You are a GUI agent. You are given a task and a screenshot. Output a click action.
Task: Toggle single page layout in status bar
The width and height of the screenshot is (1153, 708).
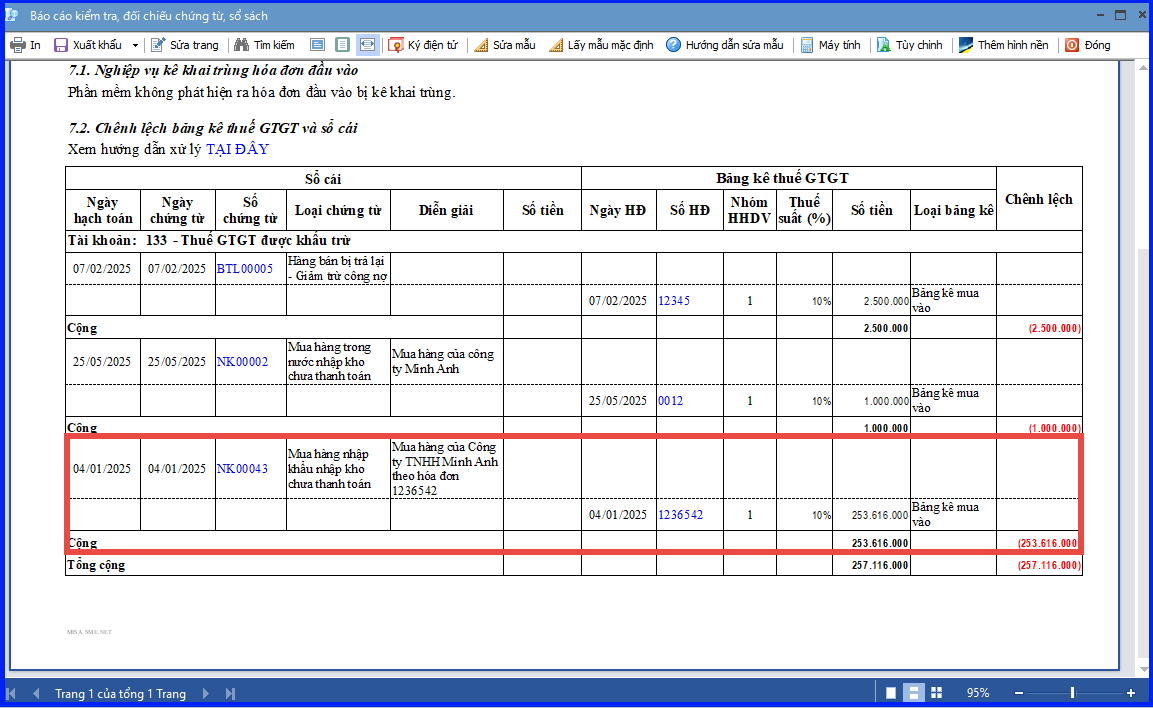coord(890,693)
